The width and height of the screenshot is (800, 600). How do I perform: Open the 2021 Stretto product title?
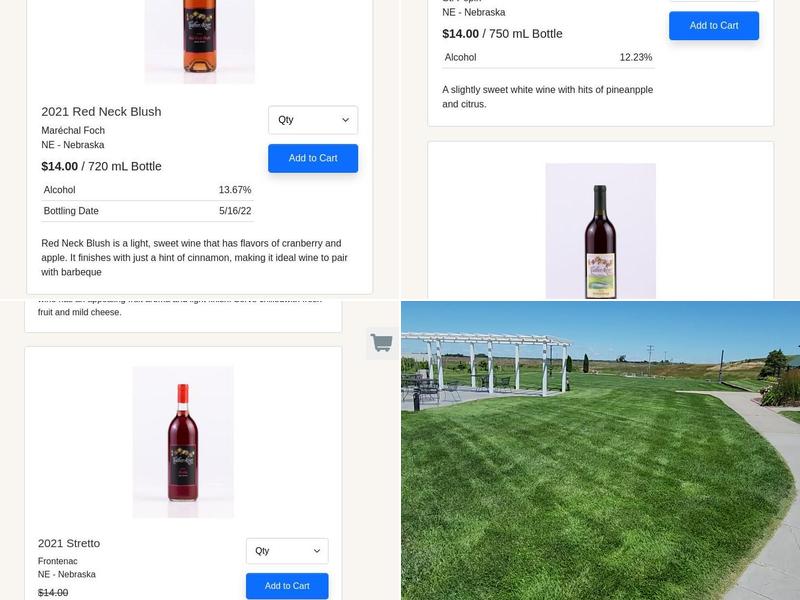[x=69, y=543]
